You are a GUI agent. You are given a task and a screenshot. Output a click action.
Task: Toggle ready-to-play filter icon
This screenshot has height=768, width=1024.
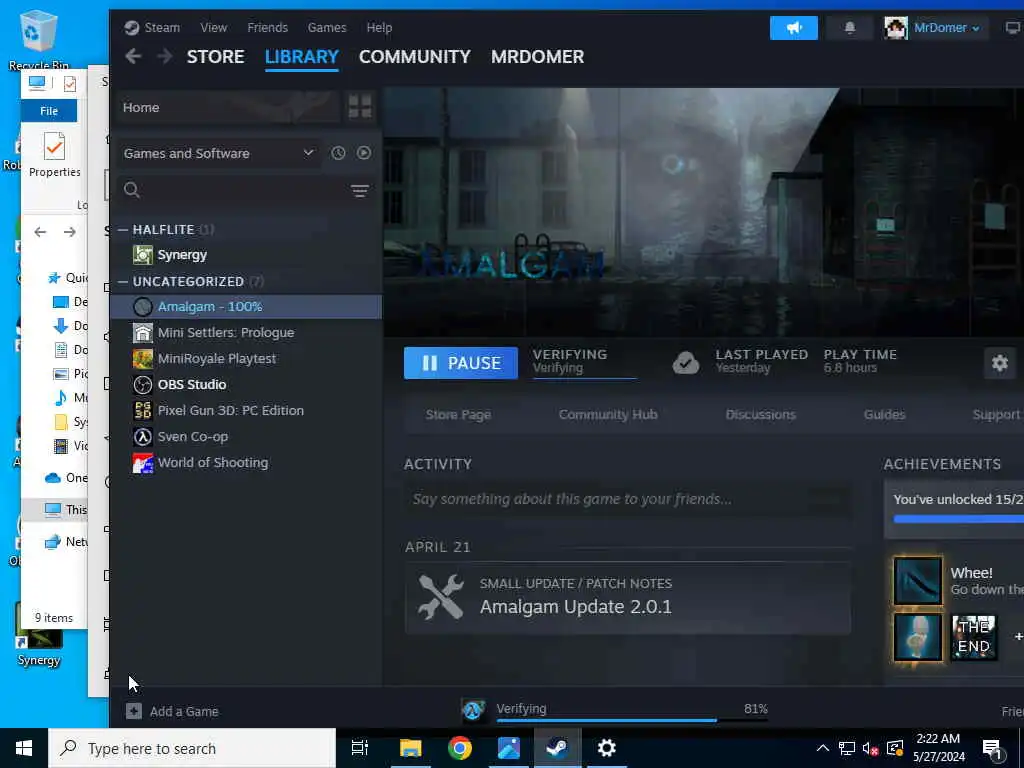point(364,153)
